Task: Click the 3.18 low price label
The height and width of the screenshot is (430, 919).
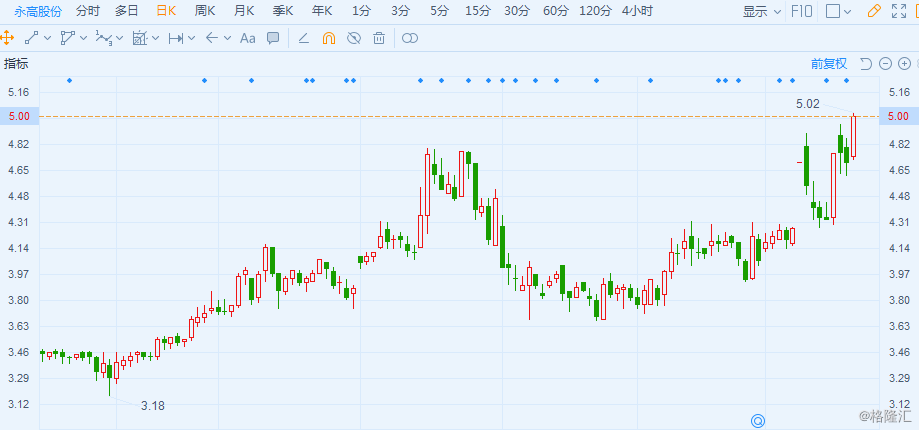Action: pyautogui.click(x=153, y=405)
